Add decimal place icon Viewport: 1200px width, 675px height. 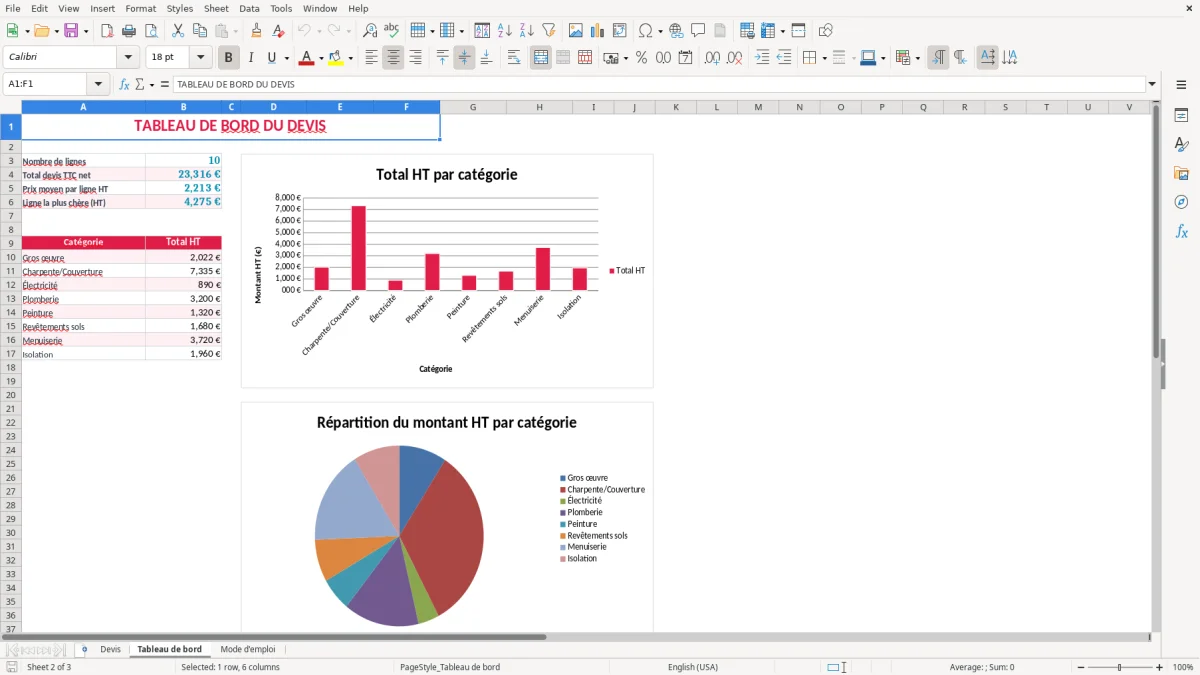pos(713,58)
